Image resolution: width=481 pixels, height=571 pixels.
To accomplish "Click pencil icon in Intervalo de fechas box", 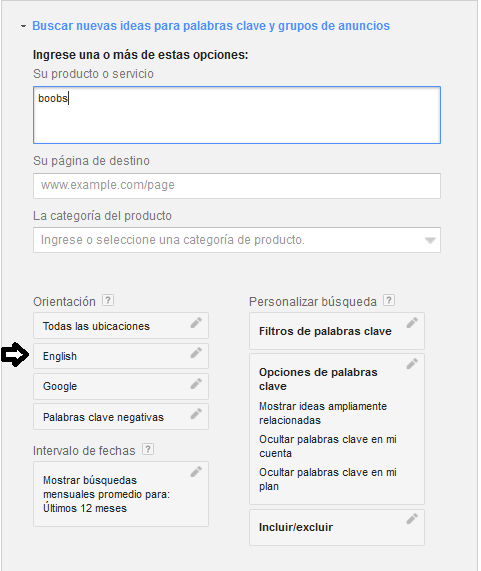I will tap(196, 472).
